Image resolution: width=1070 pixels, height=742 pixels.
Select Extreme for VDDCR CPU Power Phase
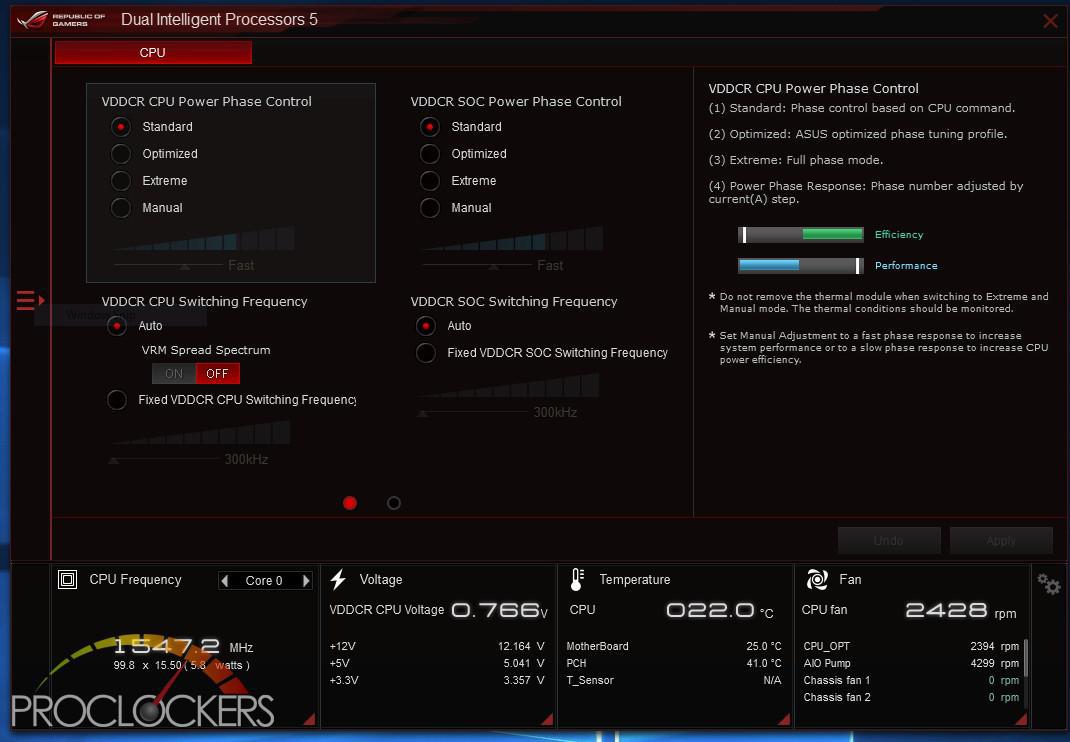[x=121, y=181]
